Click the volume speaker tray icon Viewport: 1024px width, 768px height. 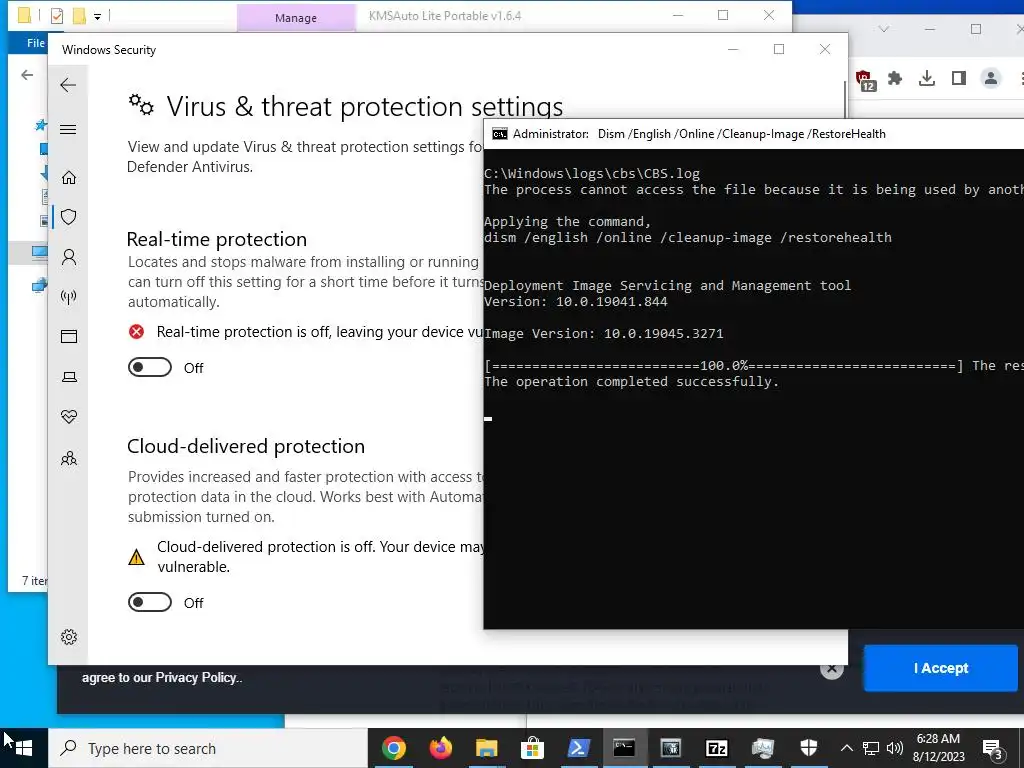point(895,748)
